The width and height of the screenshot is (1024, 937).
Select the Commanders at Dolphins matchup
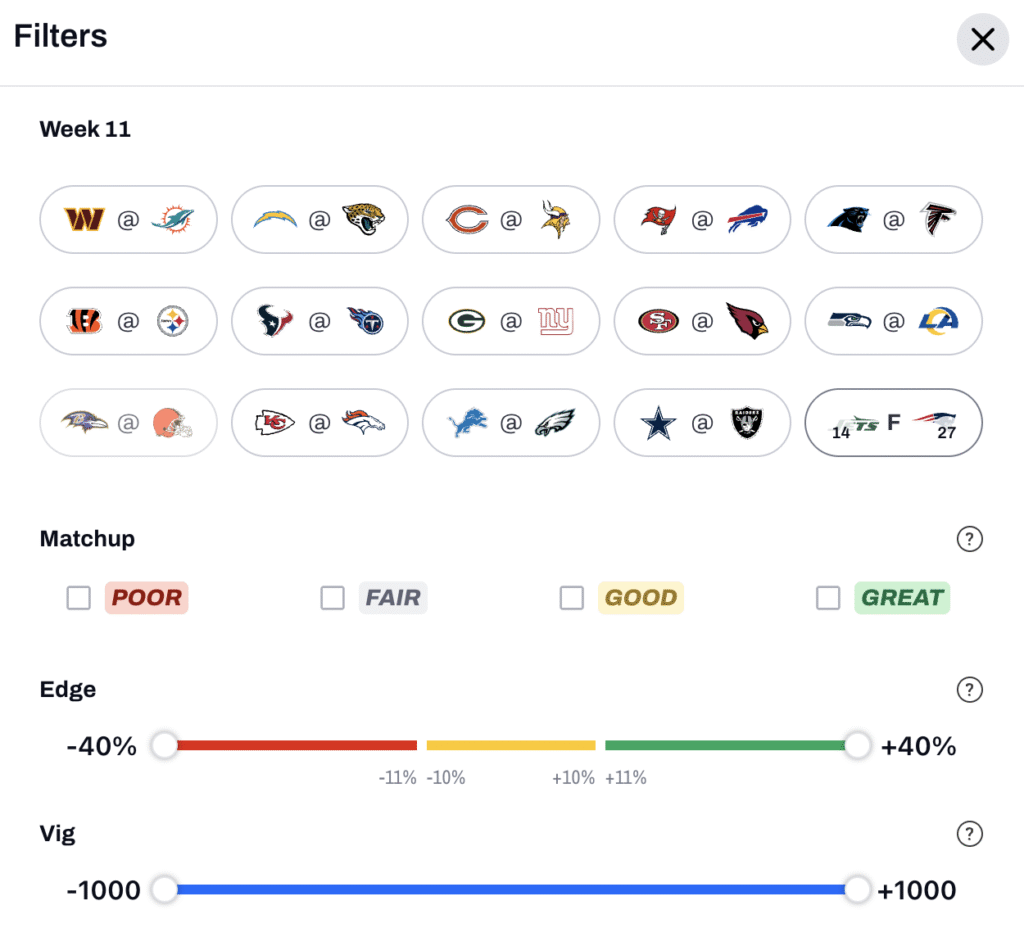click(x=128, y=219)
